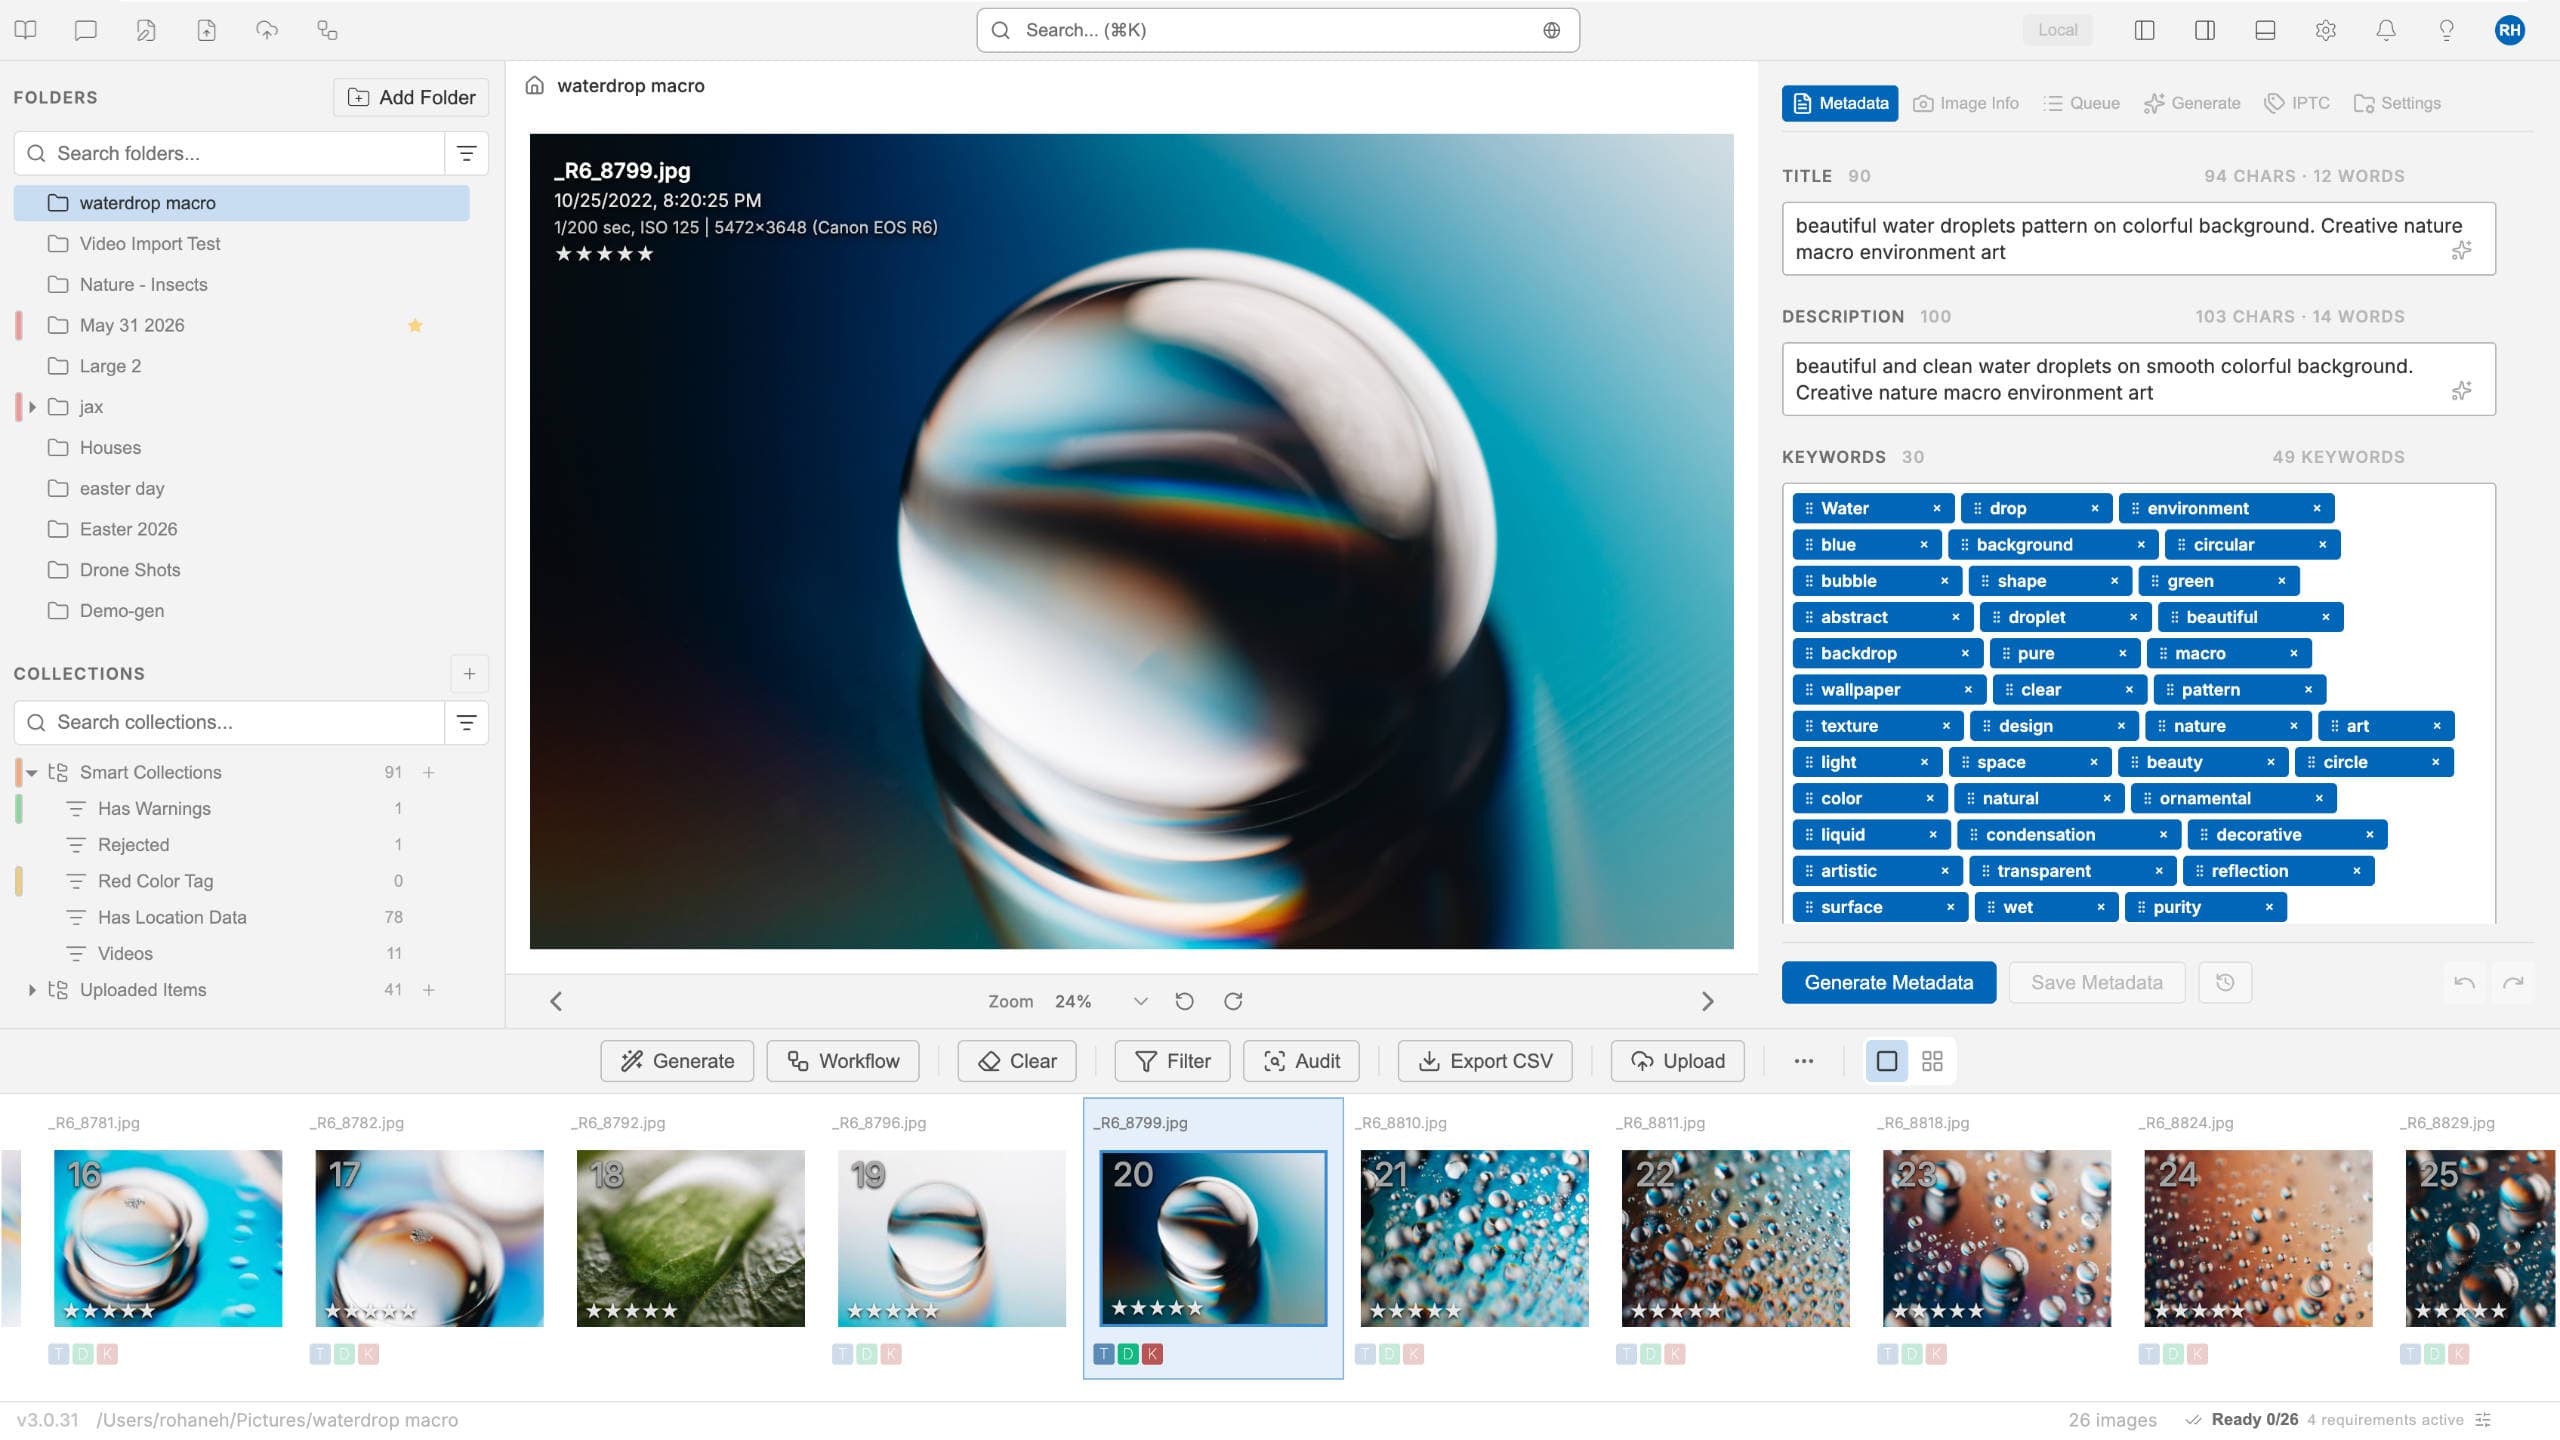
Task: Remove the 'Water' keyword tag
Action: [x=1936, y=508]
